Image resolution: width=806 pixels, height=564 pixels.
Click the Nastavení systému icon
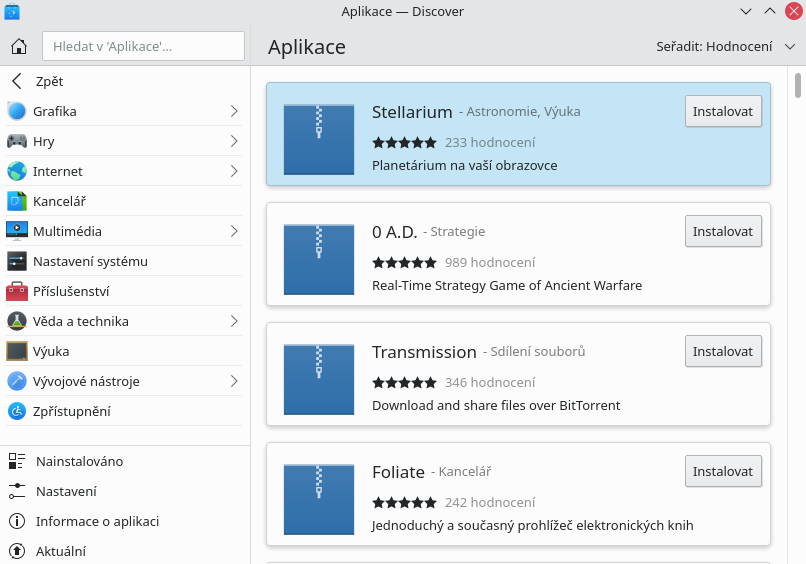(x=16, y=261)
